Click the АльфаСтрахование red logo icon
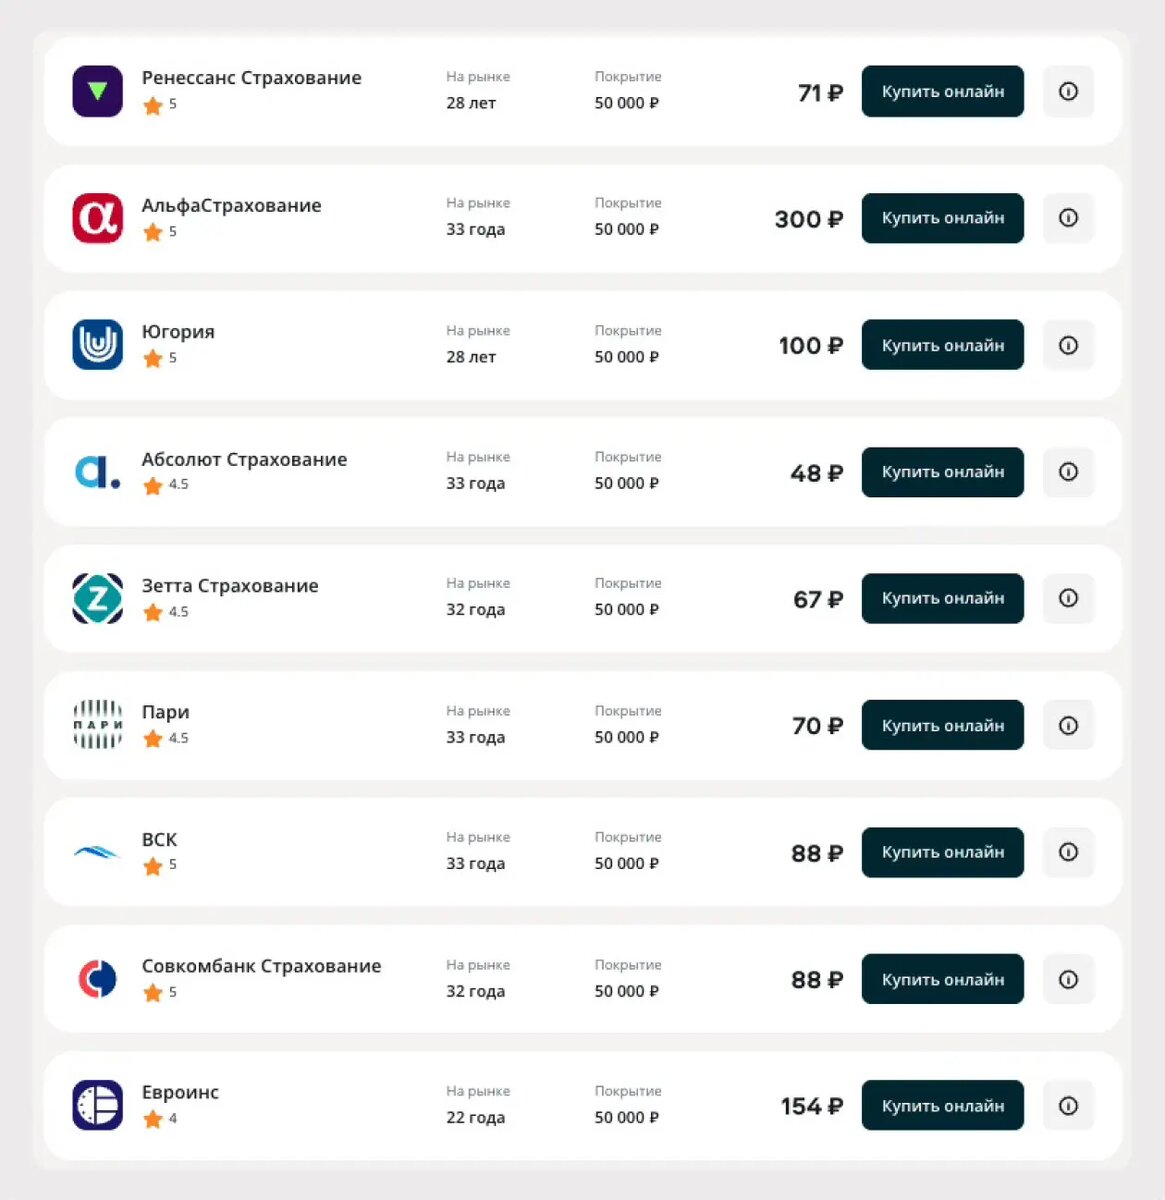 pos(97,218)
